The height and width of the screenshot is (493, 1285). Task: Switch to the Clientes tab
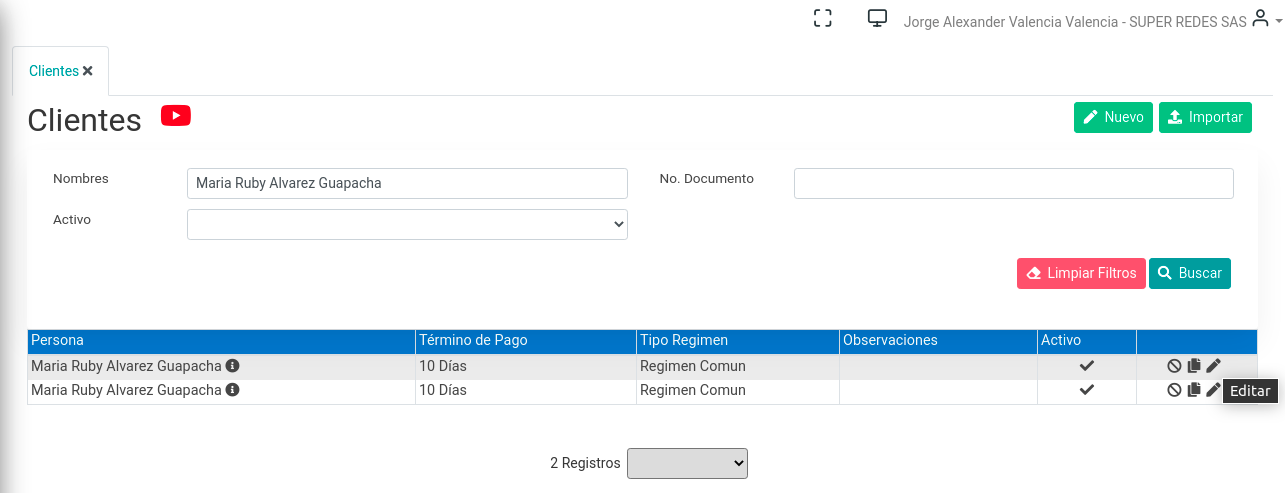coord(53,71)
